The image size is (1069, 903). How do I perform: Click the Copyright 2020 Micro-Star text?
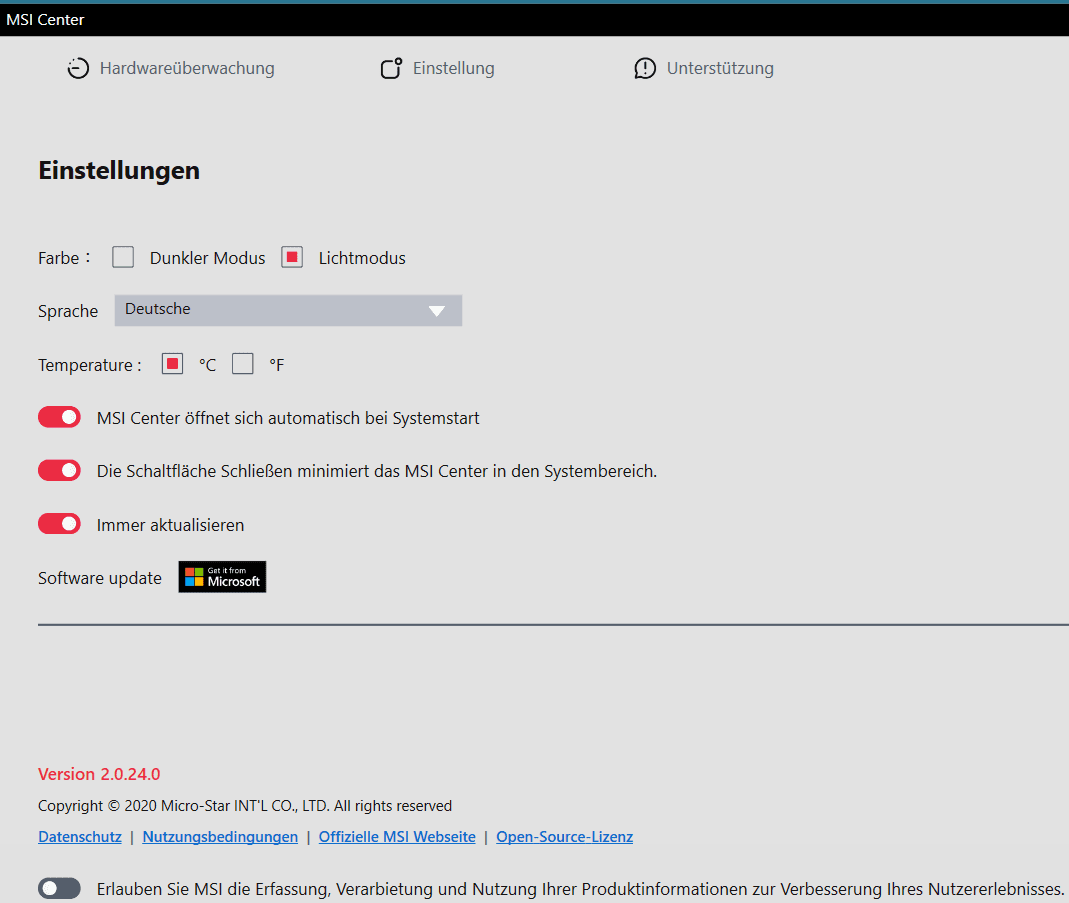click(x=245, y=806)
